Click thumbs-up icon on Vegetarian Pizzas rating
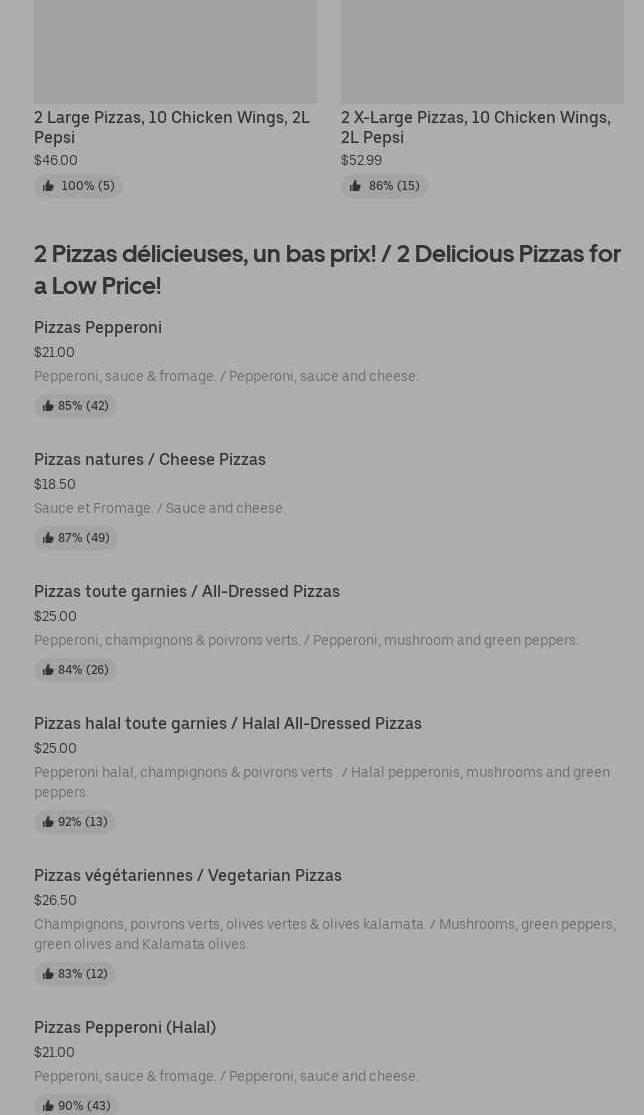The width and height of the screenshot is (644, 1115). [48, 974]
